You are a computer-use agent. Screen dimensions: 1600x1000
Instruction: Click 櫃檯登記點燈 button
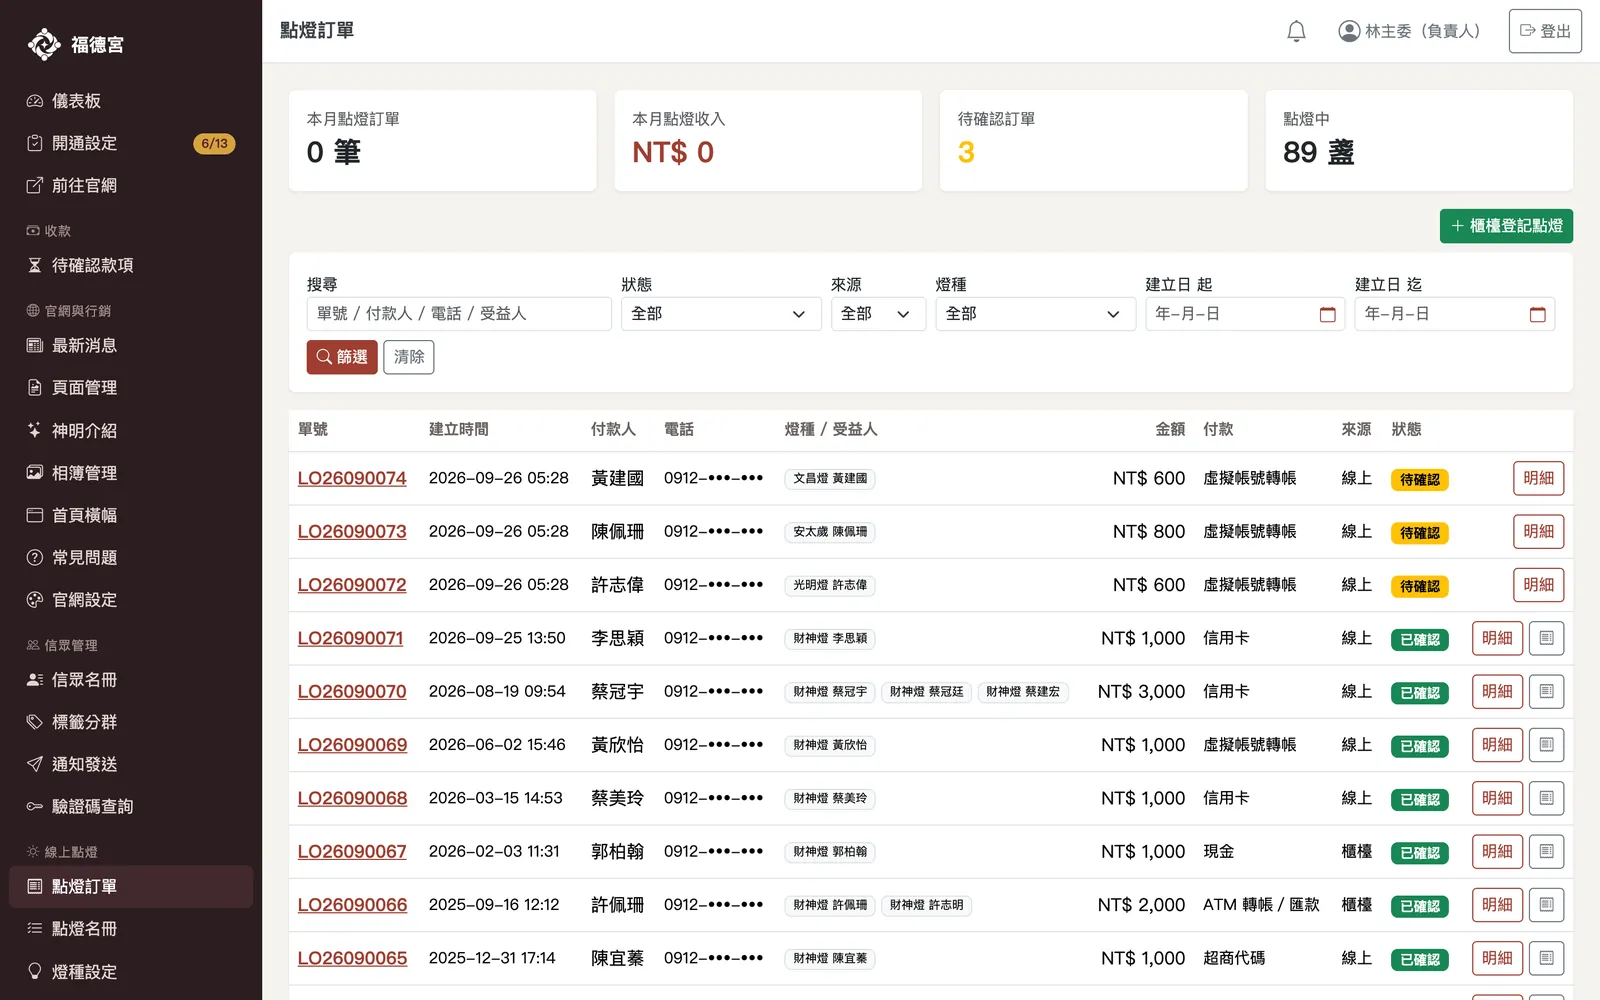[x=1506, y=226]
